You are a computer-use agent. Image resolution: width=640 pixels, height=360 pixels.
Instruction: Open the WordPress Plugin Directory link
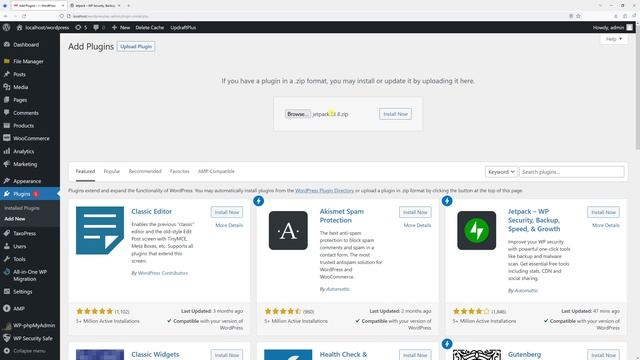tap(324, 191)
